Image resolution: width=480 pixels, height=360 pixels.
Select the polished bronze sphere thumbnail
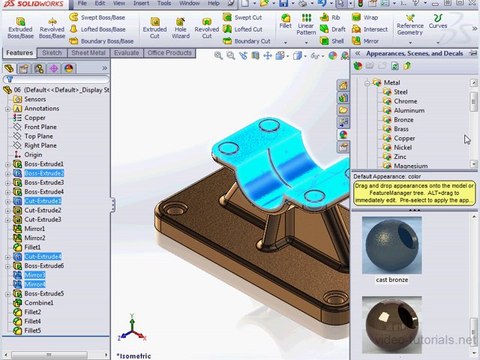[x=392, y=325]
